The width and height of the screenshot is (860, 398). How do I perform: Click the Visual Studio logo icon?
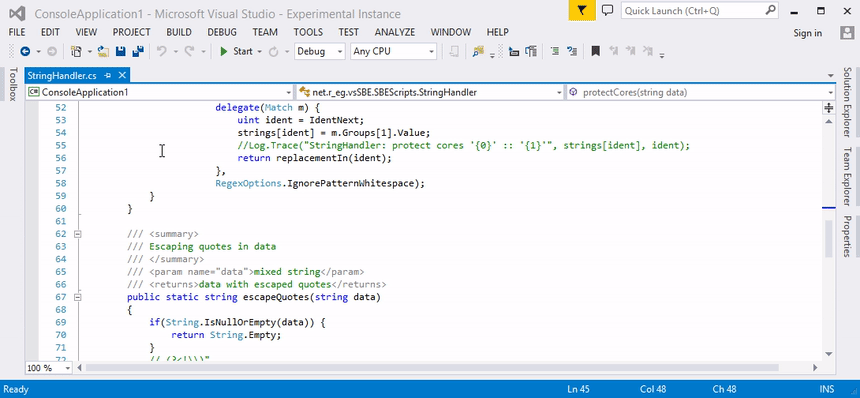18,13
